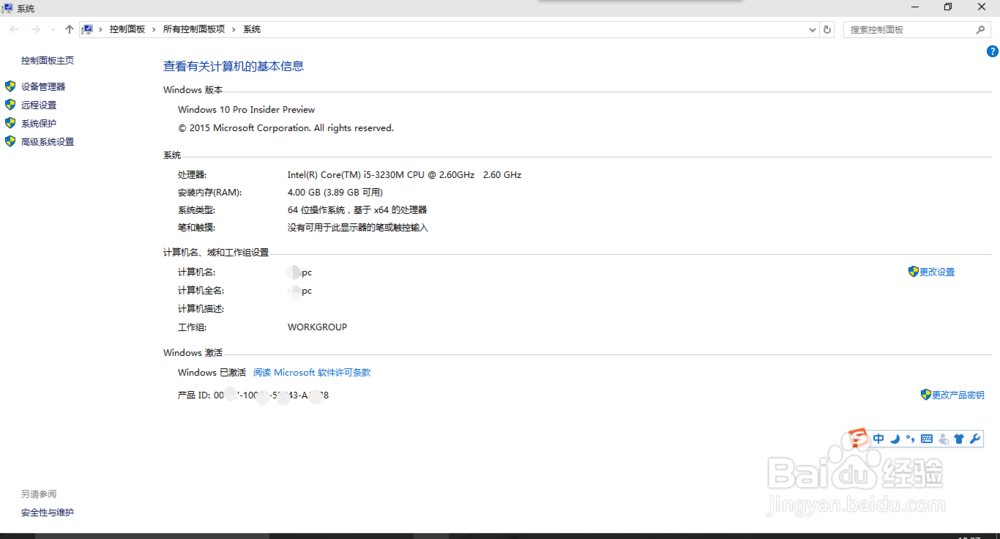Click Change settings (更改设置) link
The height and width of the screenshot is (539, 1000).
coord(937,272)
